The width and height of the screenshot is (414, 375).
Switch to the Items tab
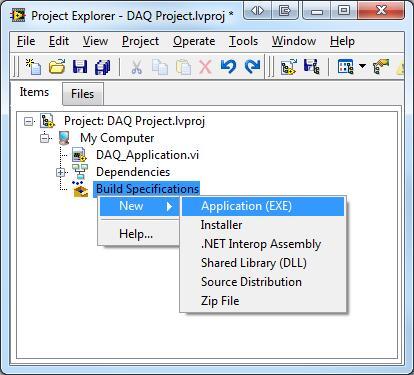coord(34,92)
